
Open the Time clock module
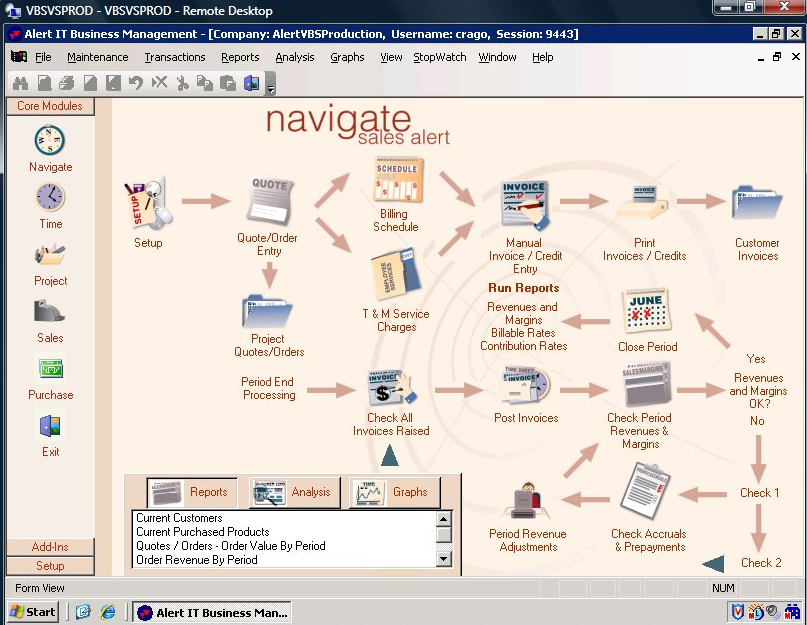coord(50,197)
